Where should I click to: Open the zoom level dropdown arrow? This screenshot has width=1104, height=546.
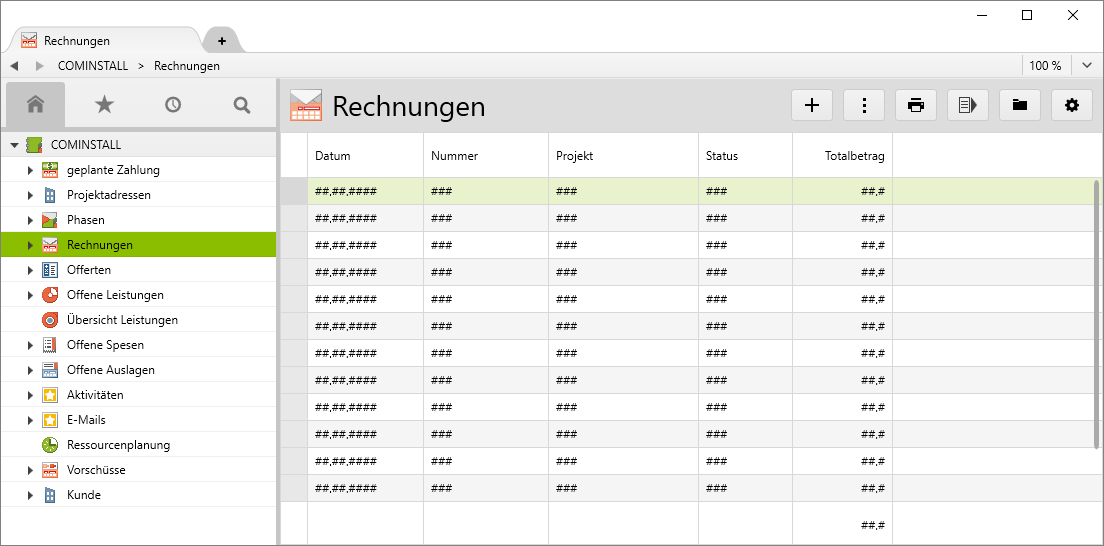click(1087, 66)
